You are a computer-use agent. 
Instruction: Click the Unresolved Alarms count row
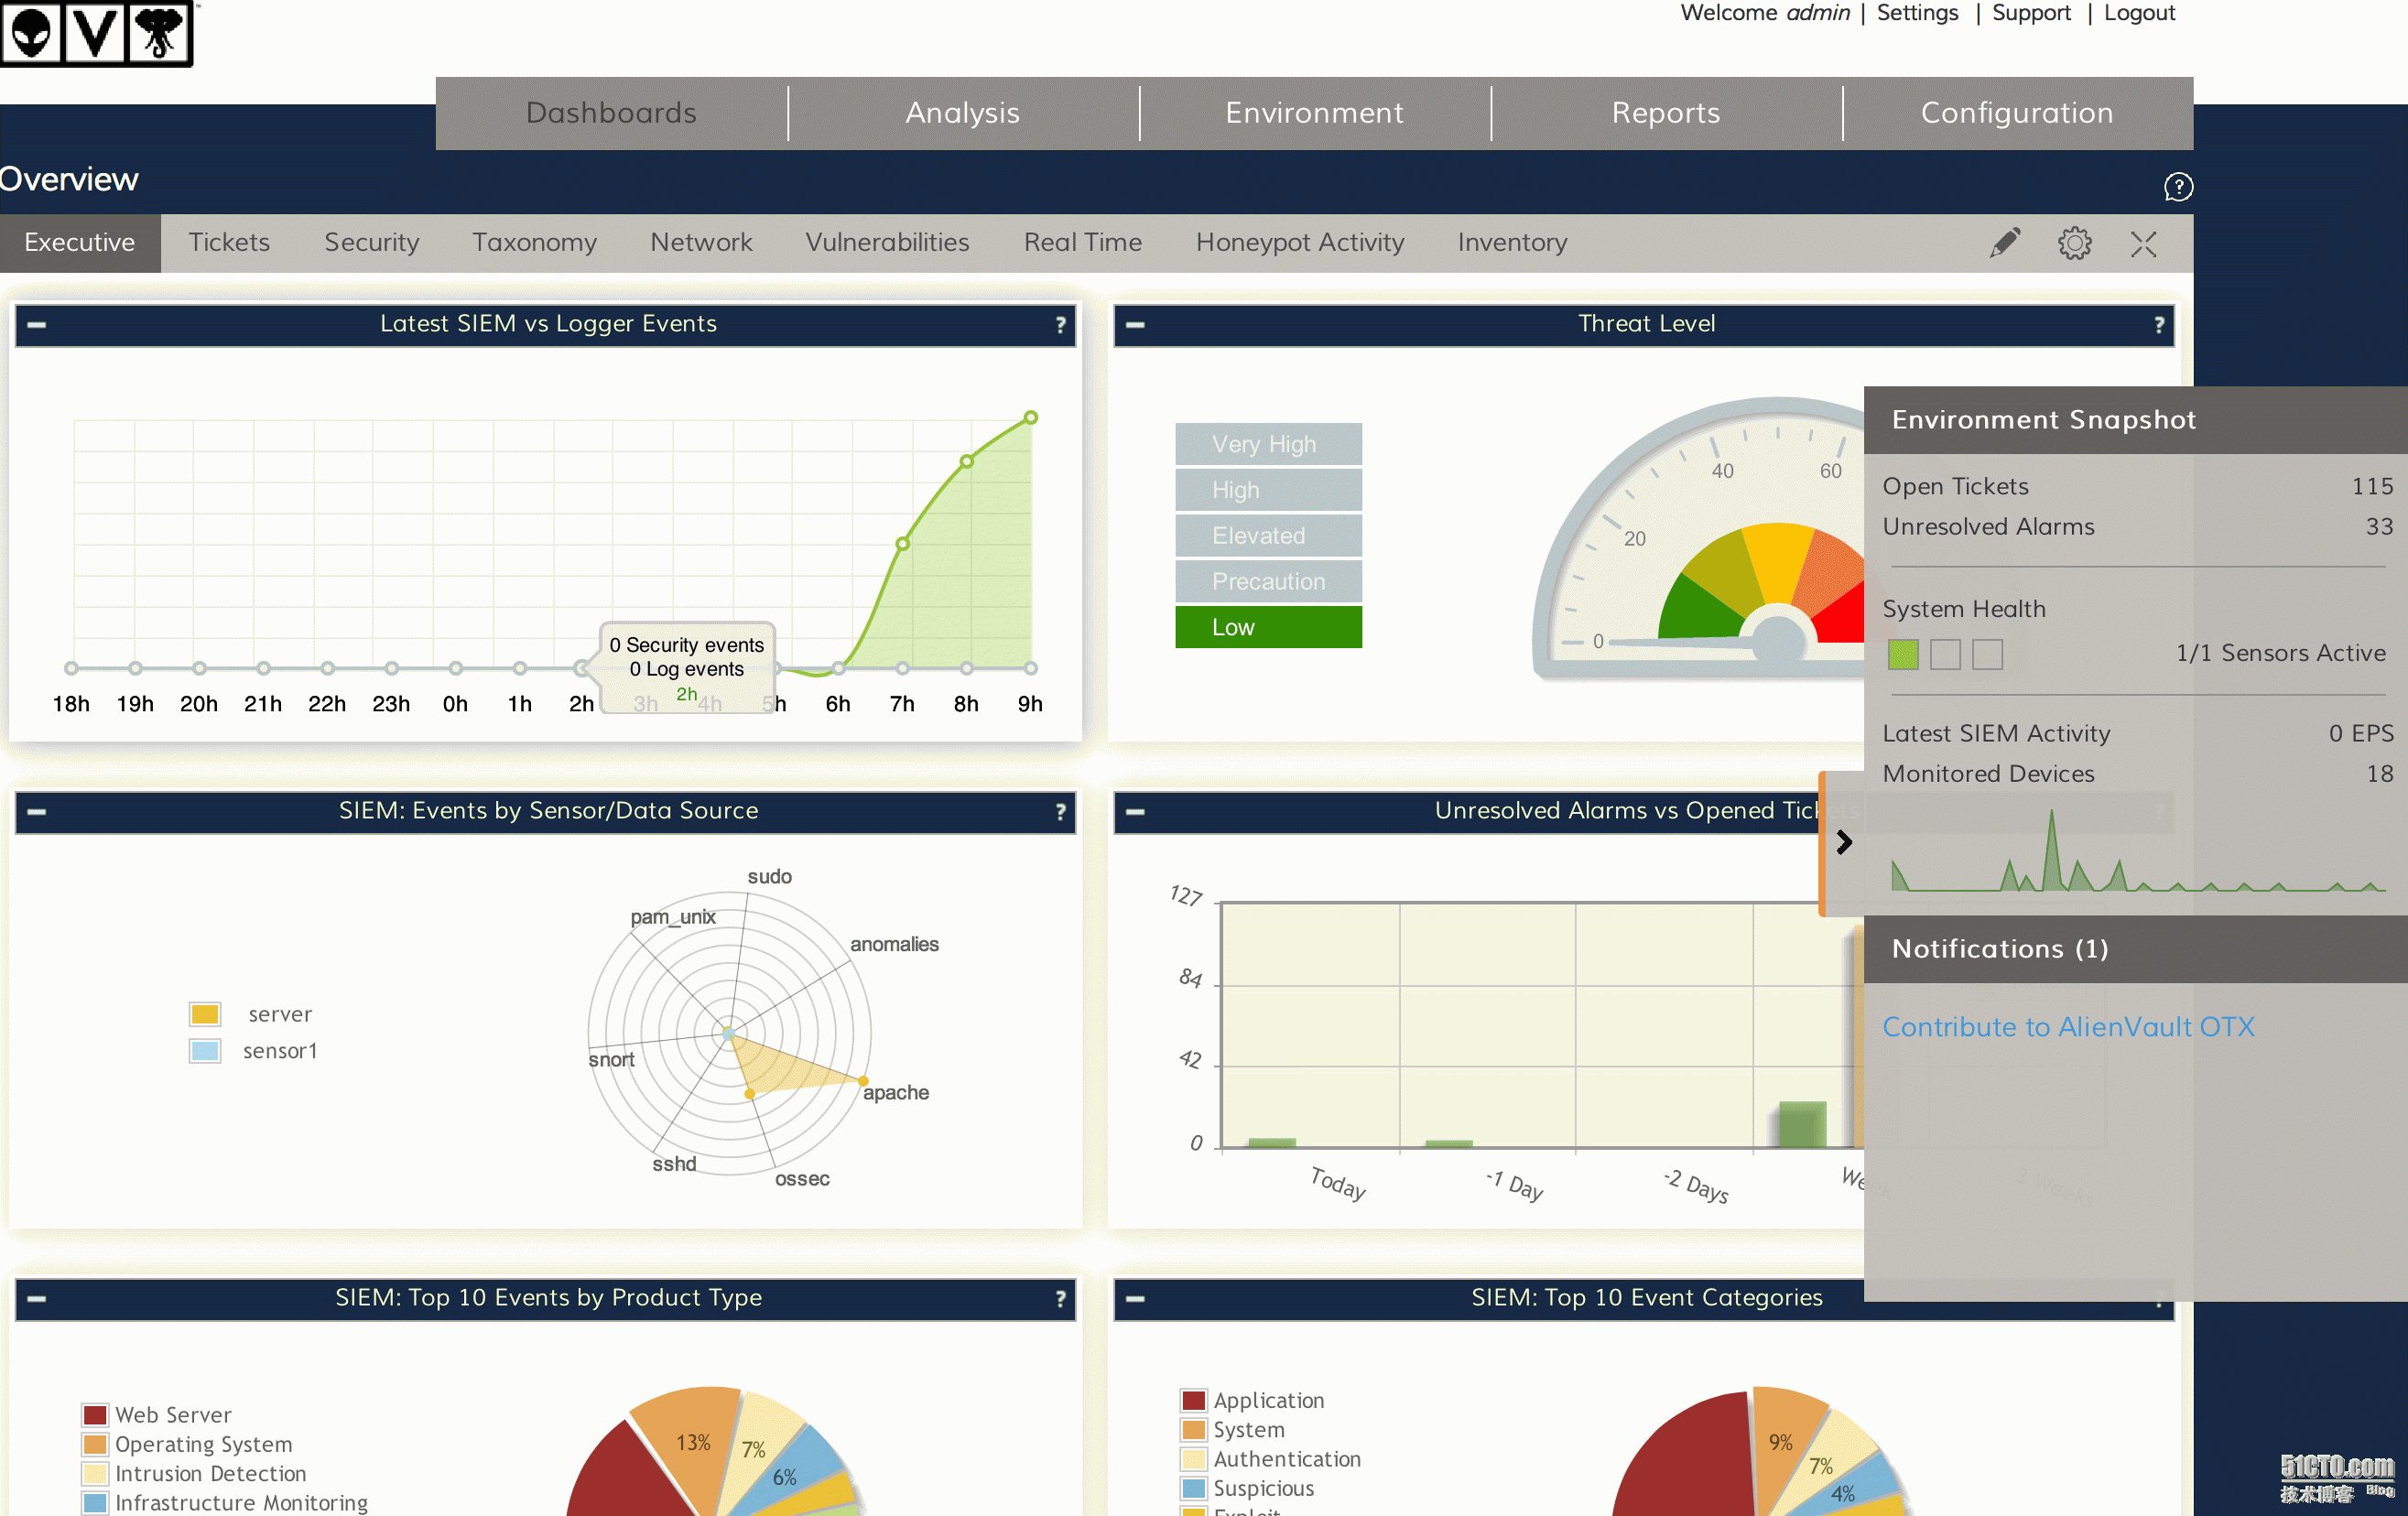[x=2137, y=527]
